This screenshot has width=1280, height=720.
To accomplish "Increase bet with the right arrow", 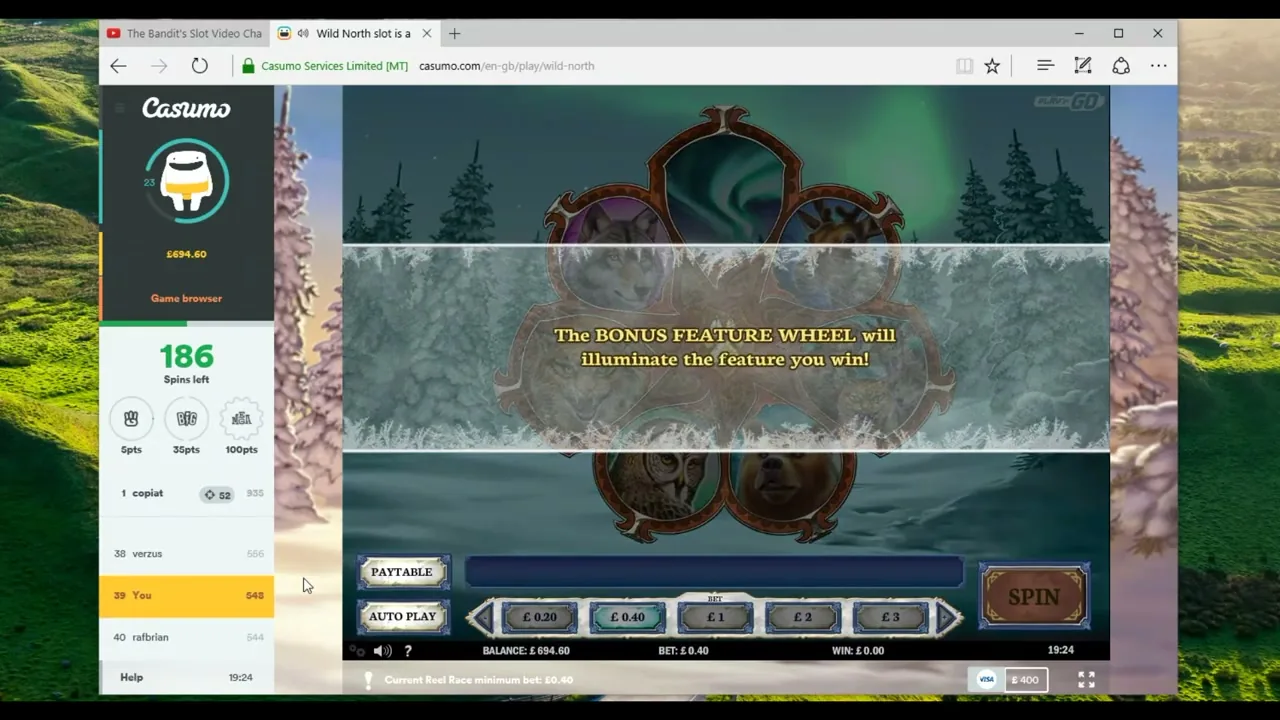I will click(947, 617).
